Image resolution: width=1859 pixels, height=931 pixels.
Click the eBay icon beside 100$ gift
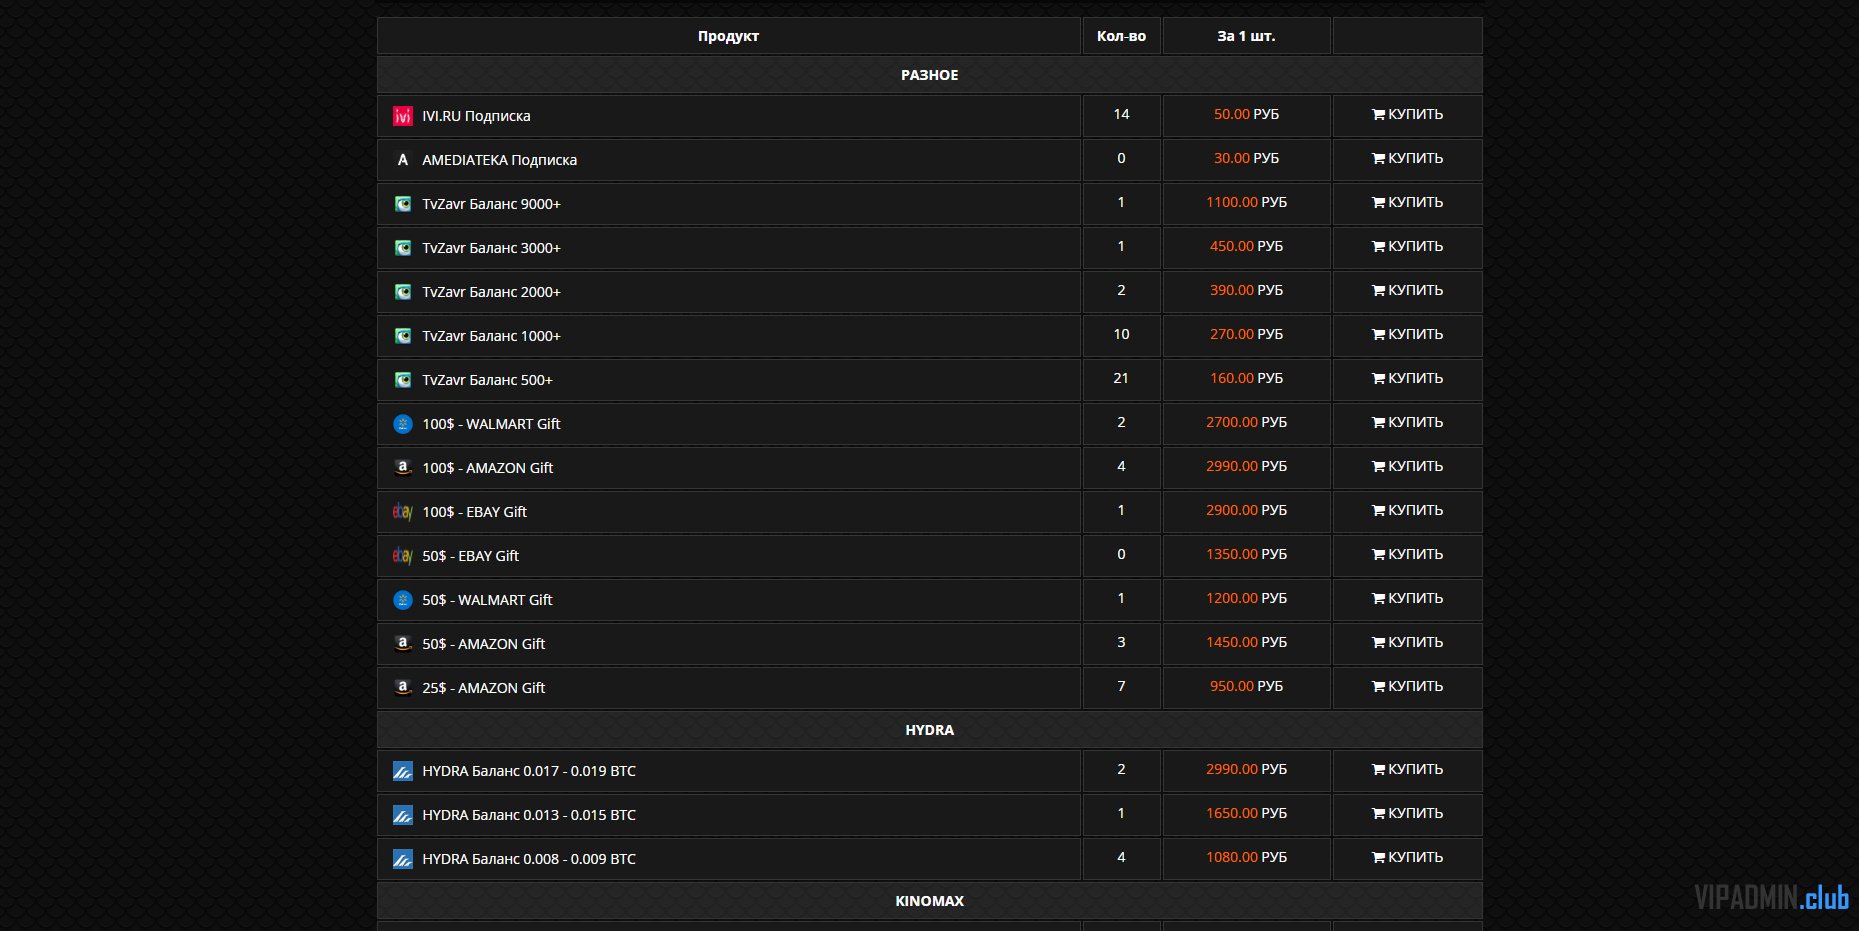tap(402, 512)
